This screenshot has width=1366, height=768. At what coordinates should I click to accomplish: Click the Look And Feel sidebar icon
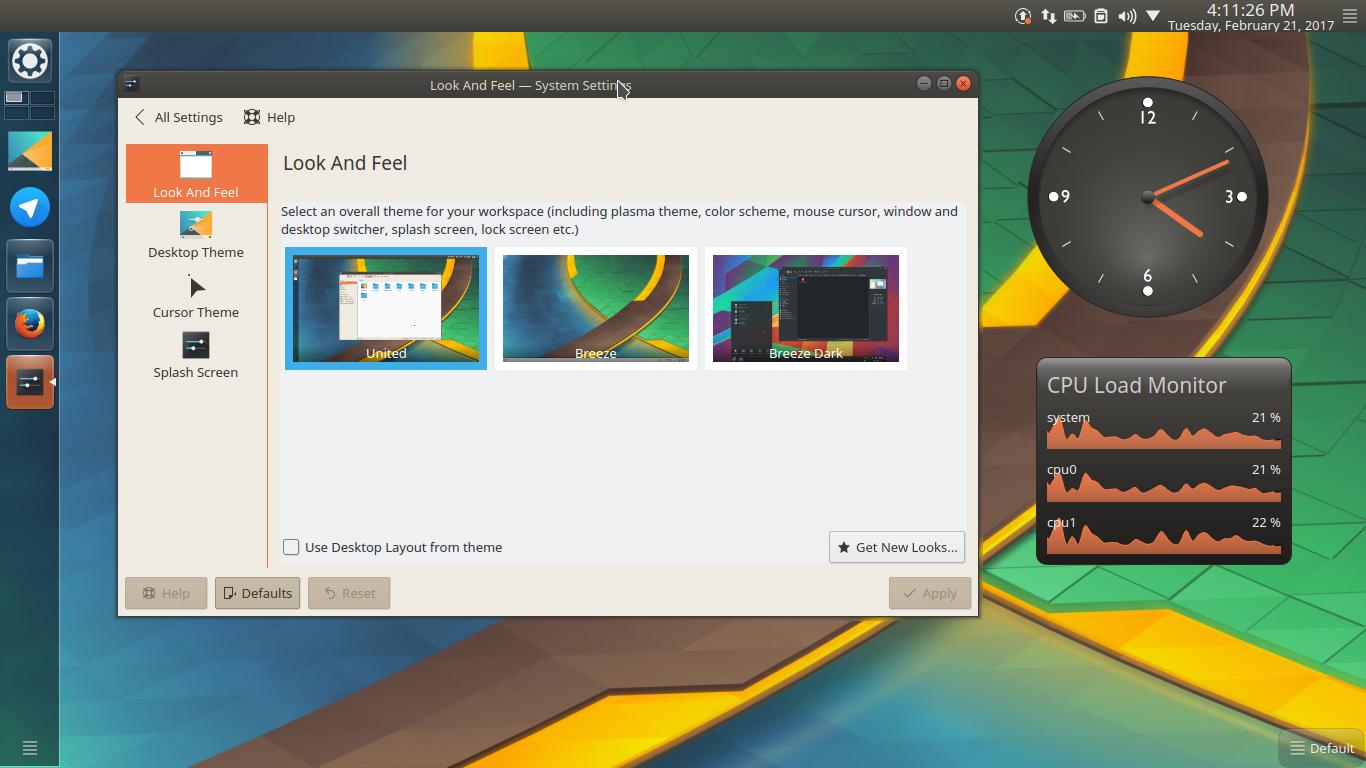[196, 163]
